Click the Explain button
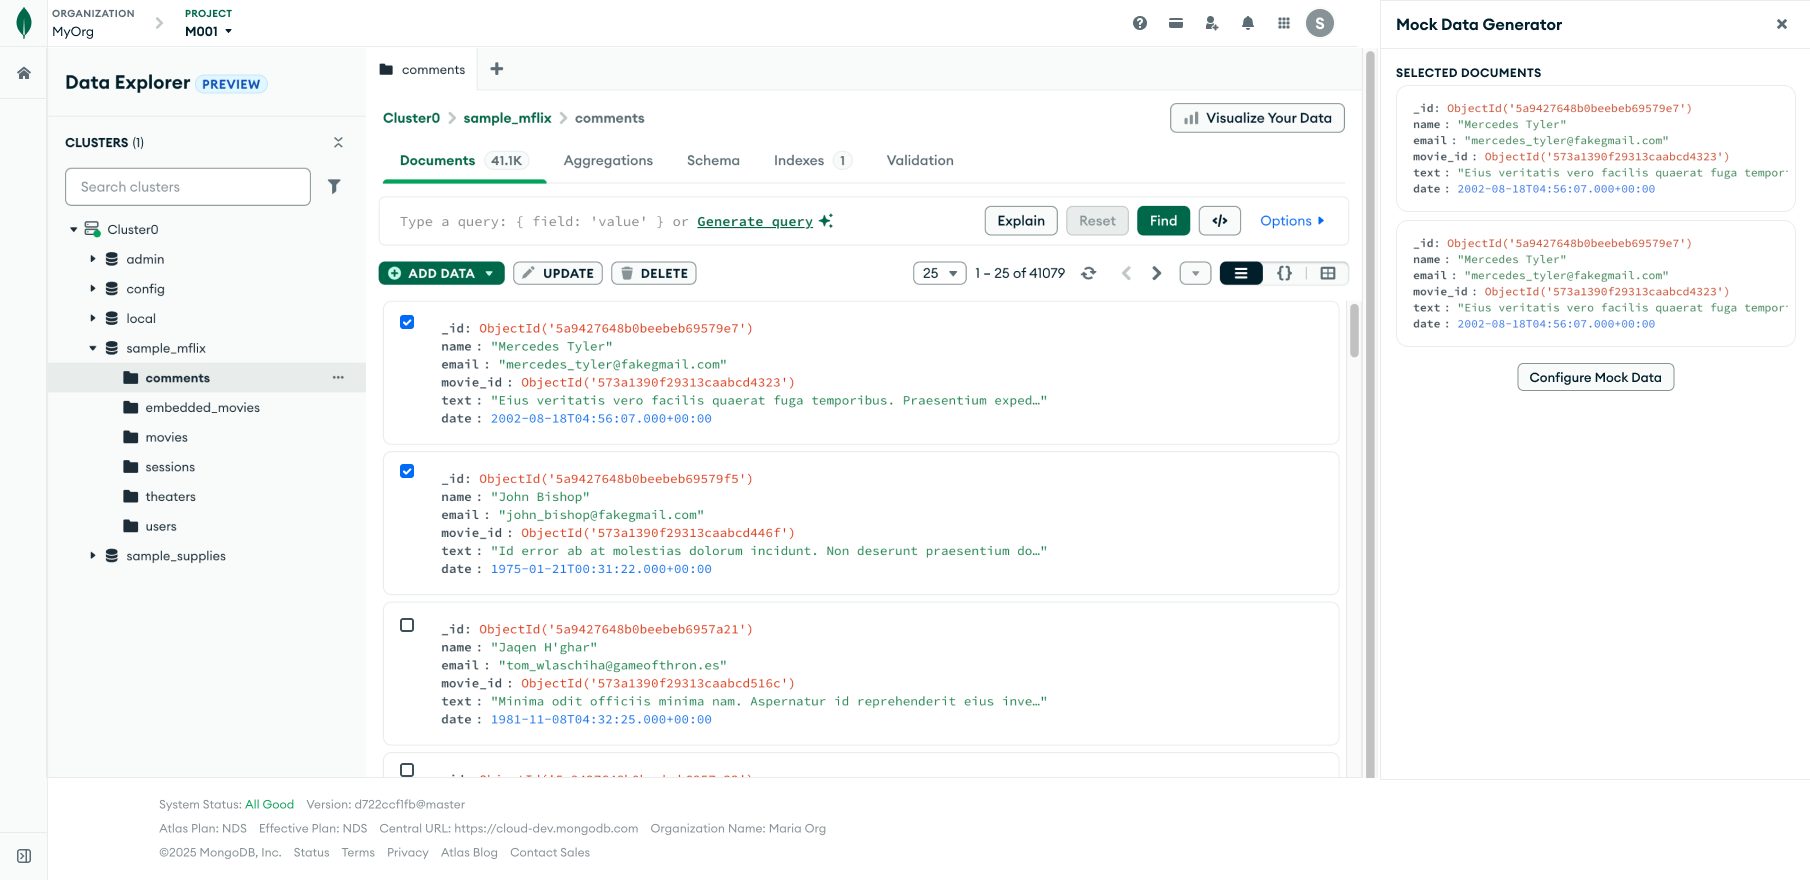Image resolution: width=1810 pixels, height=881 pixels. tap(1021, 221)
